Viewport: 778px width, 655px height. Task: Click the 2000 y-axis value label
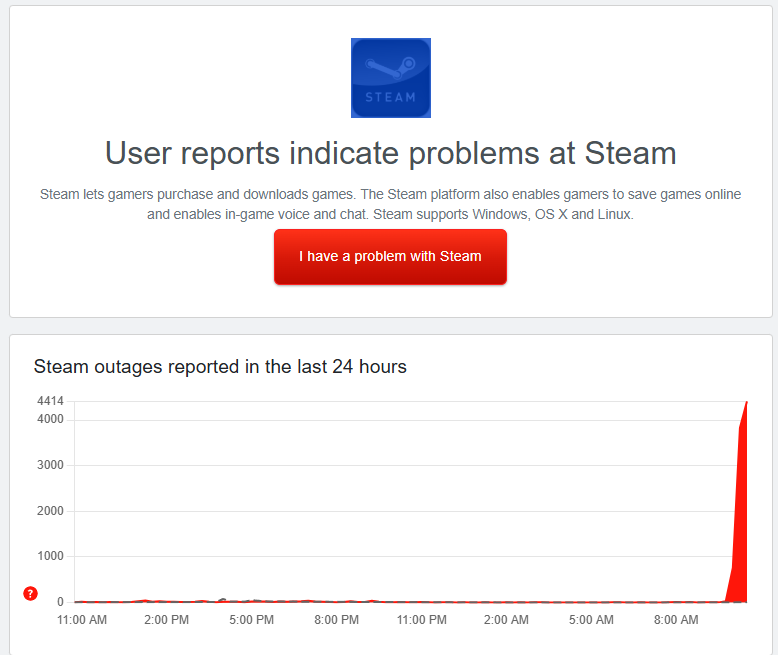50,511
